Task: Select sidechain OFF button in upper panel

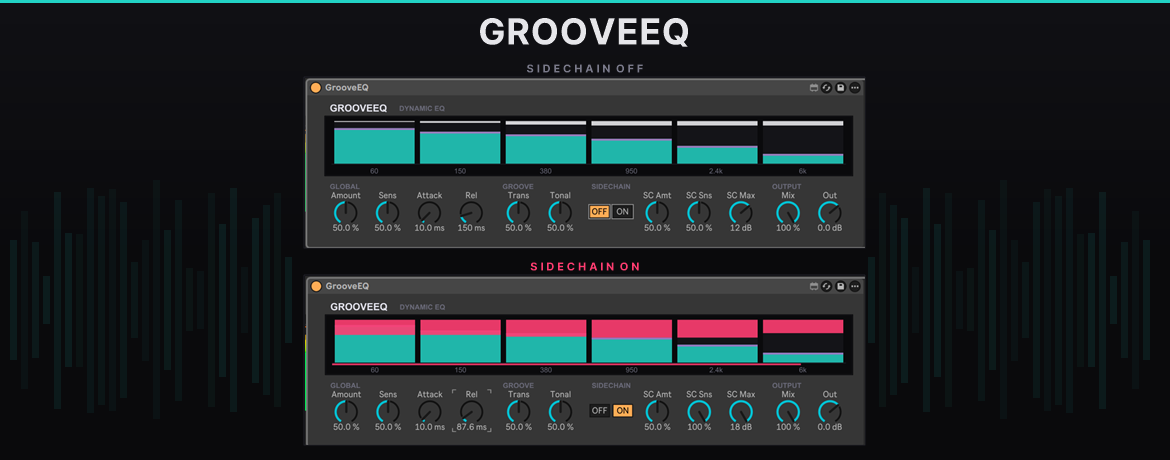Action: tap(599, 211)
